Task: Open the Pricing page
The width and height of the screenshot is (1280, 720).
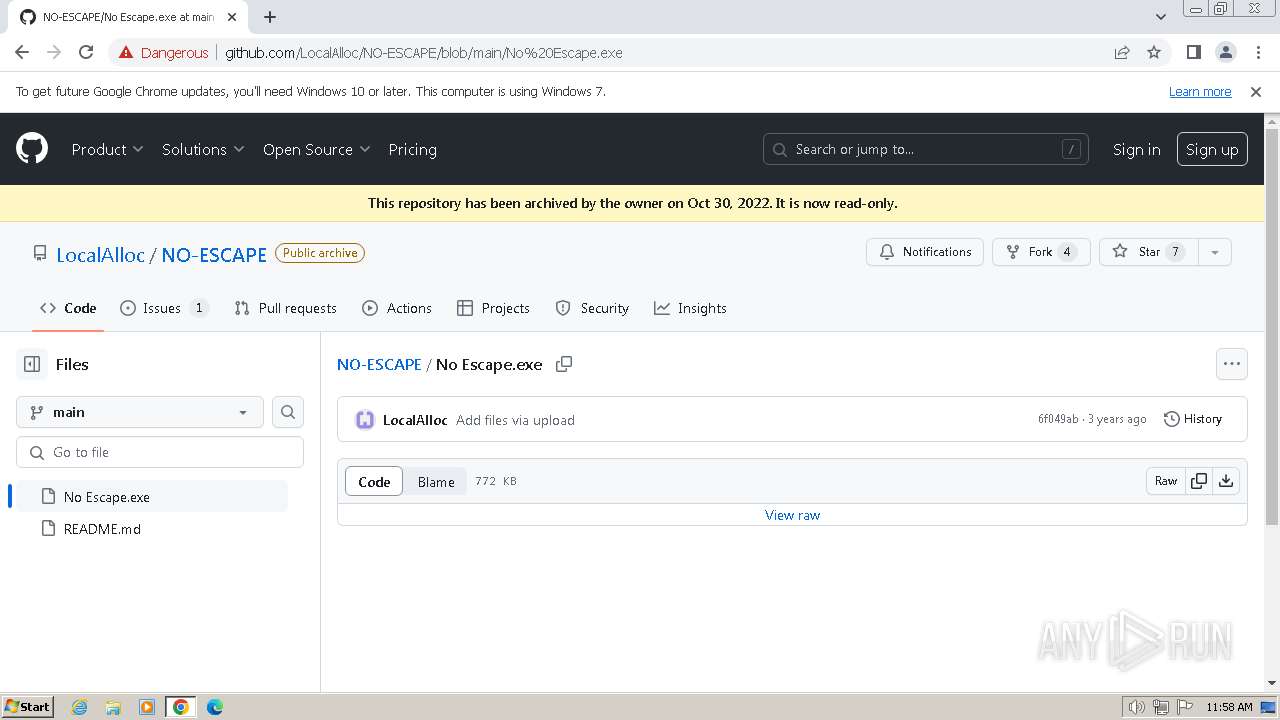Action: click(x=412, y=149)
